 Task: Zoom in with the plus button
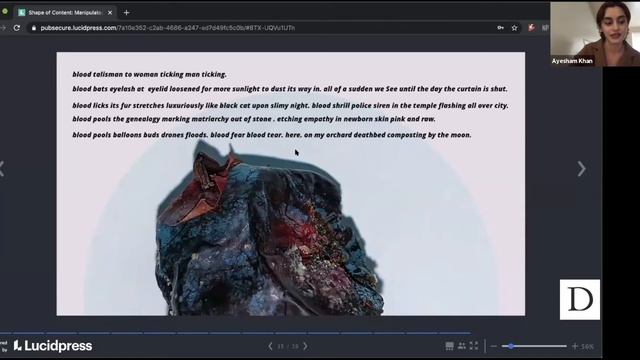pyautogui.click(x=575, y=346)
